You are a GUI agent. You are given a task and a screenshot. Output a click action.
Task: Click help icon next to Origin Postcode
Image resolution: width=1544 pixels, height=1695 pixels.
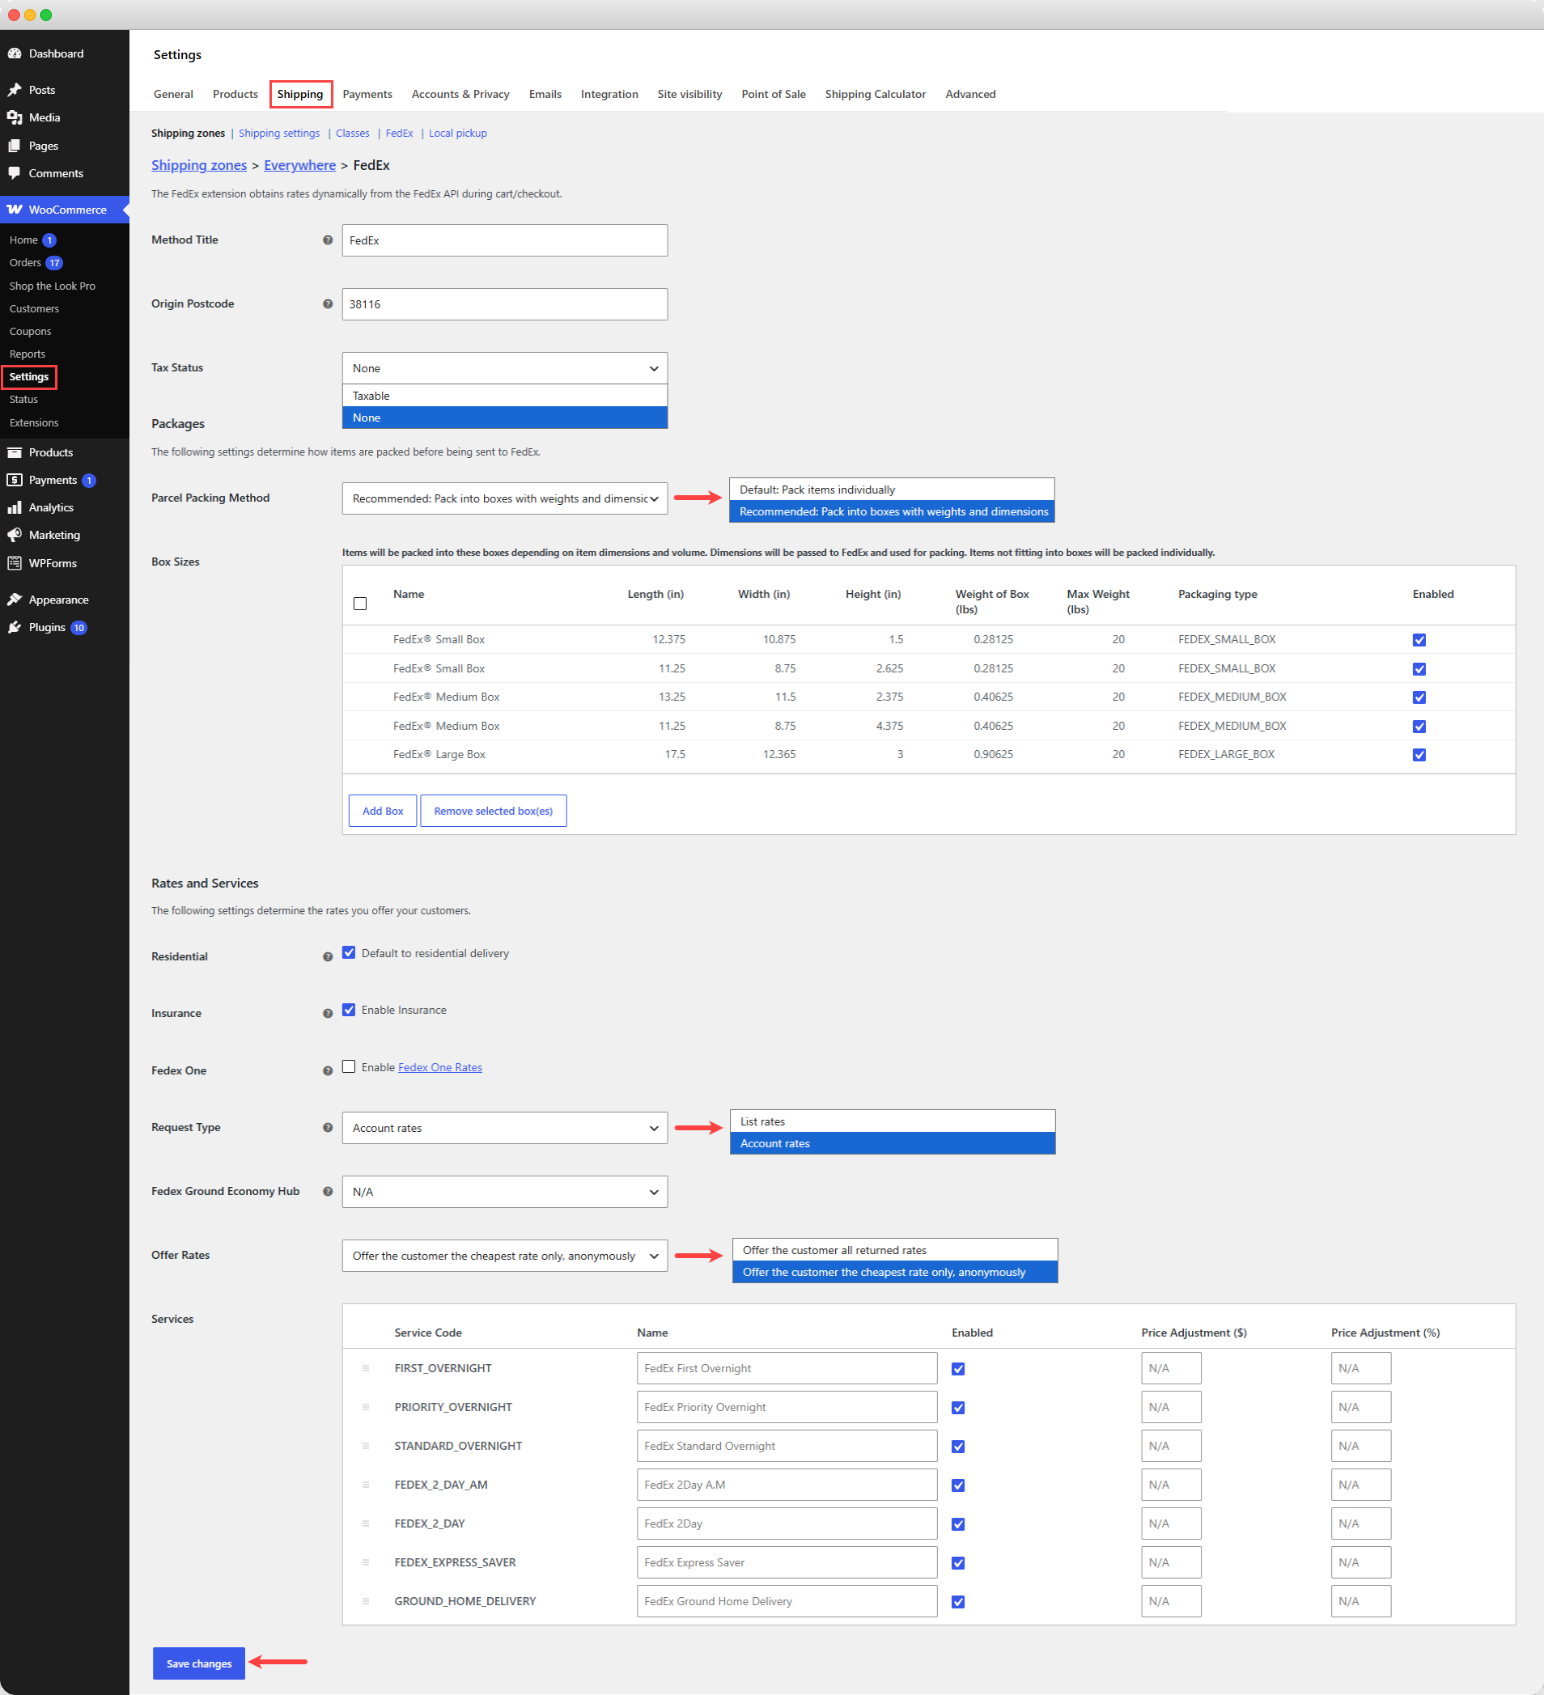[x=328, y=304]
